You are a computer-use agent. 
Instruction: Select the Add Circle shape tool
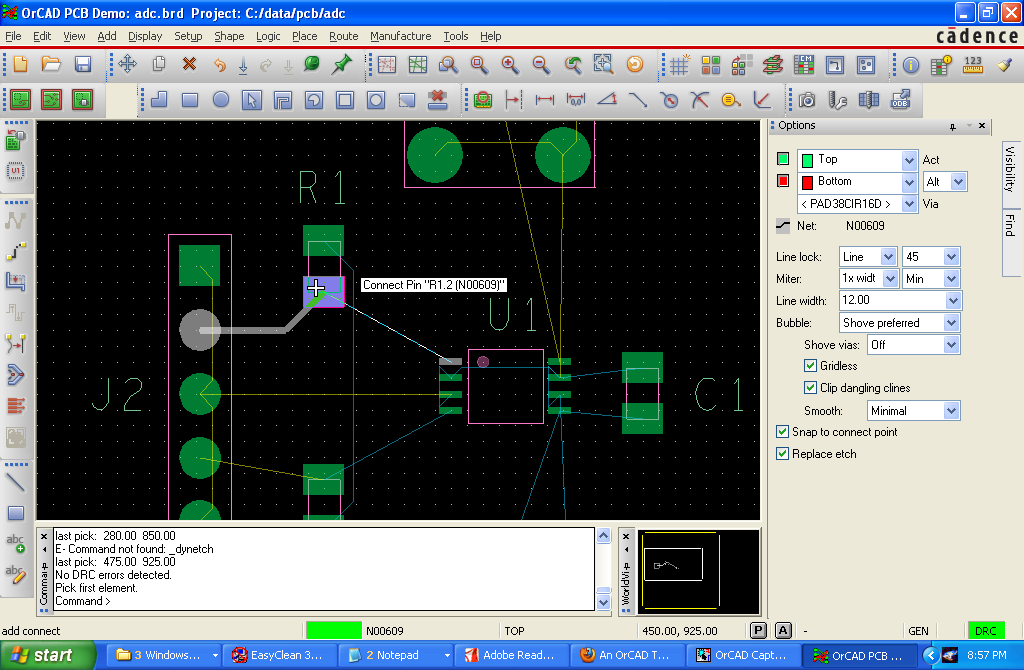(221, 100)
